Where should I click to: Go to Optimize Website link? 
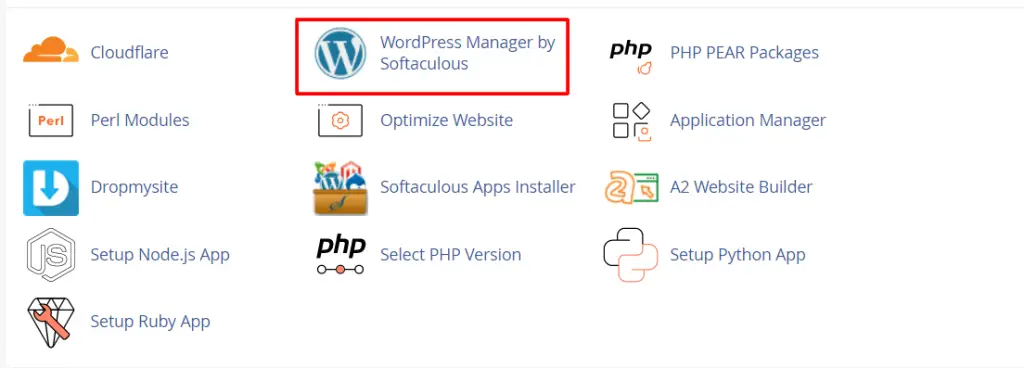[447, 120]
